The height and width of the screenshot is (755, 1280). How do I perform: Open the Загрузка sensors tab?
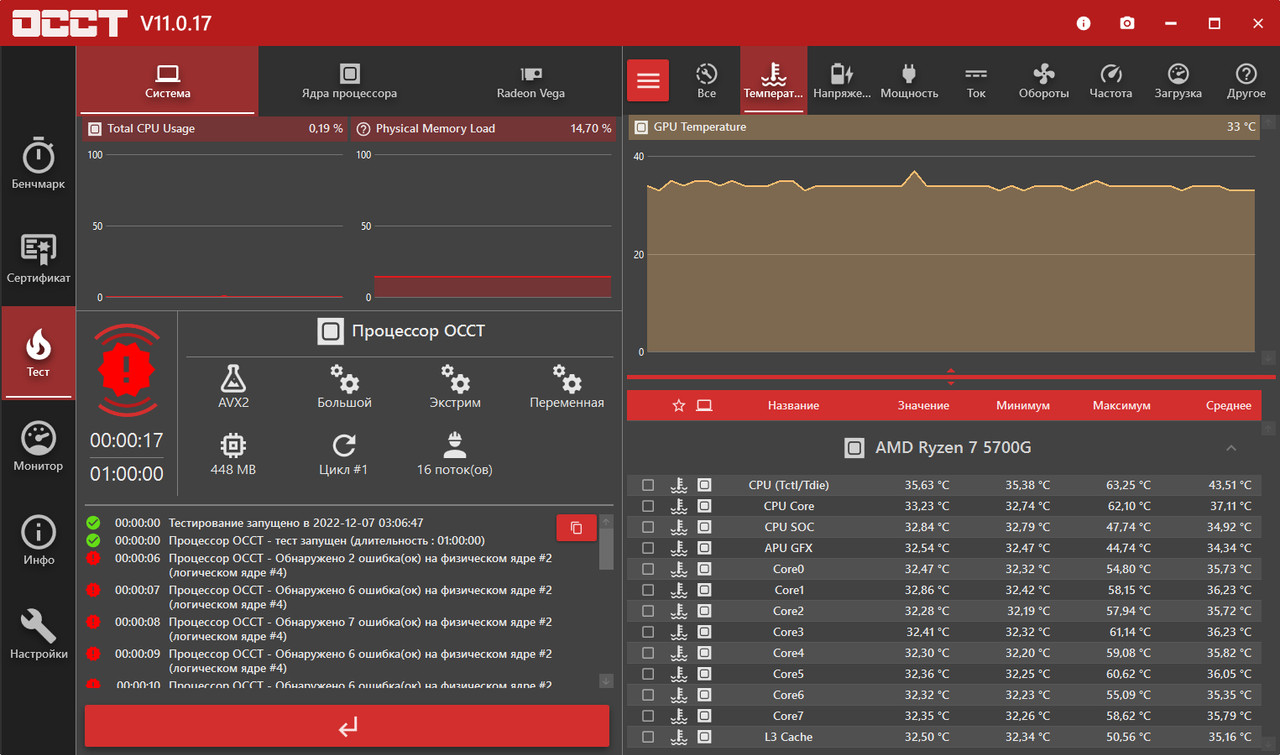(1178, 80)
